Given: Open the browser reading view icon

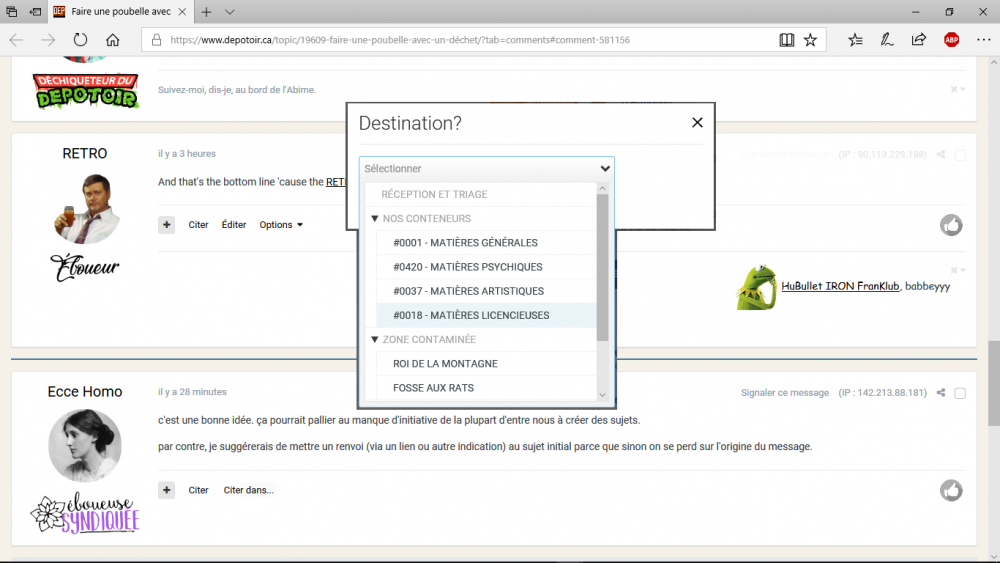Looking at the screenshot, I should click(x=787, y=40).
